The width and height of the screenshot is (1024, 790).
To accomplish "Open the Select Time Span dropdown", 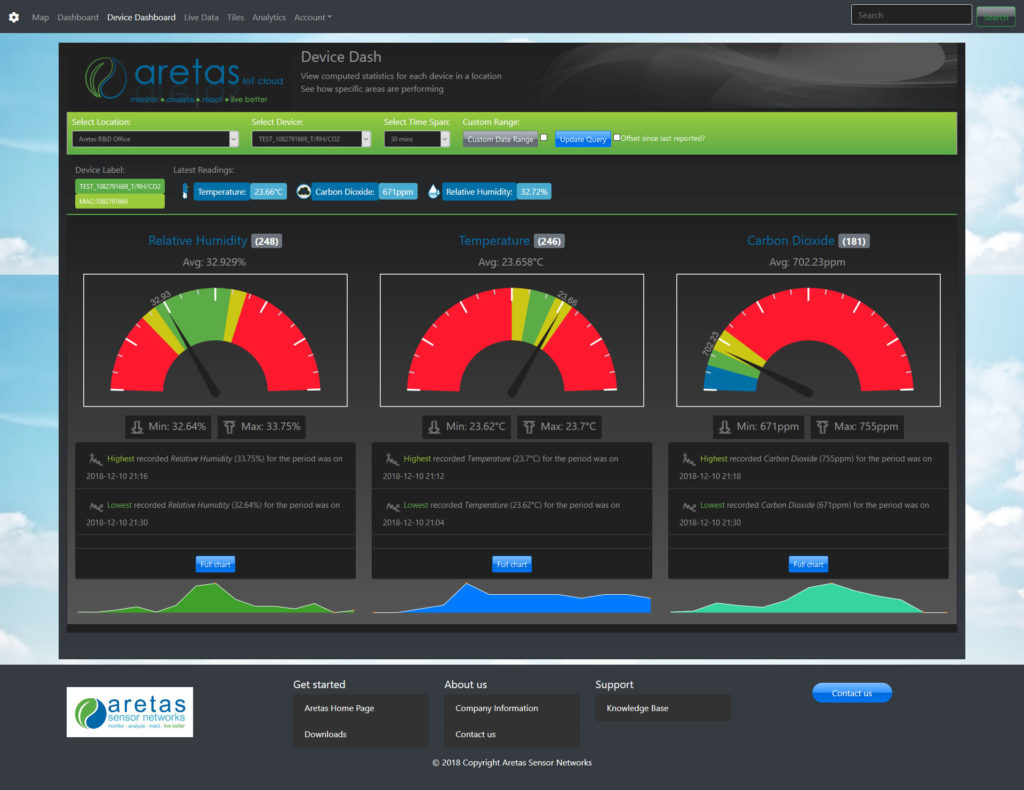I will click(417, 139).
